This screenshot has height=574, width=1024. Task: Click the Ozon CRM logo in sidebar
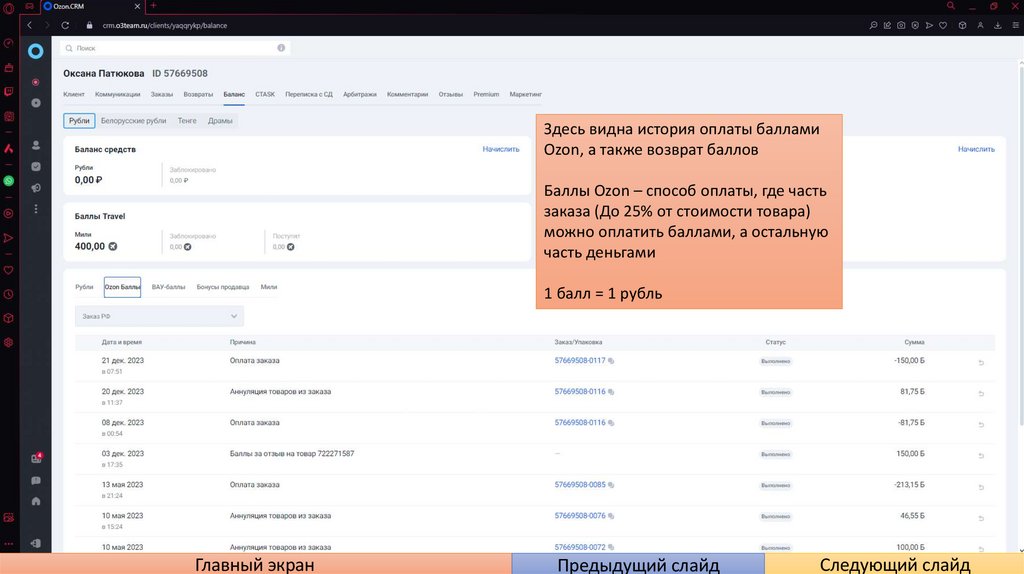pyautogui.click(x=35, y=51)
